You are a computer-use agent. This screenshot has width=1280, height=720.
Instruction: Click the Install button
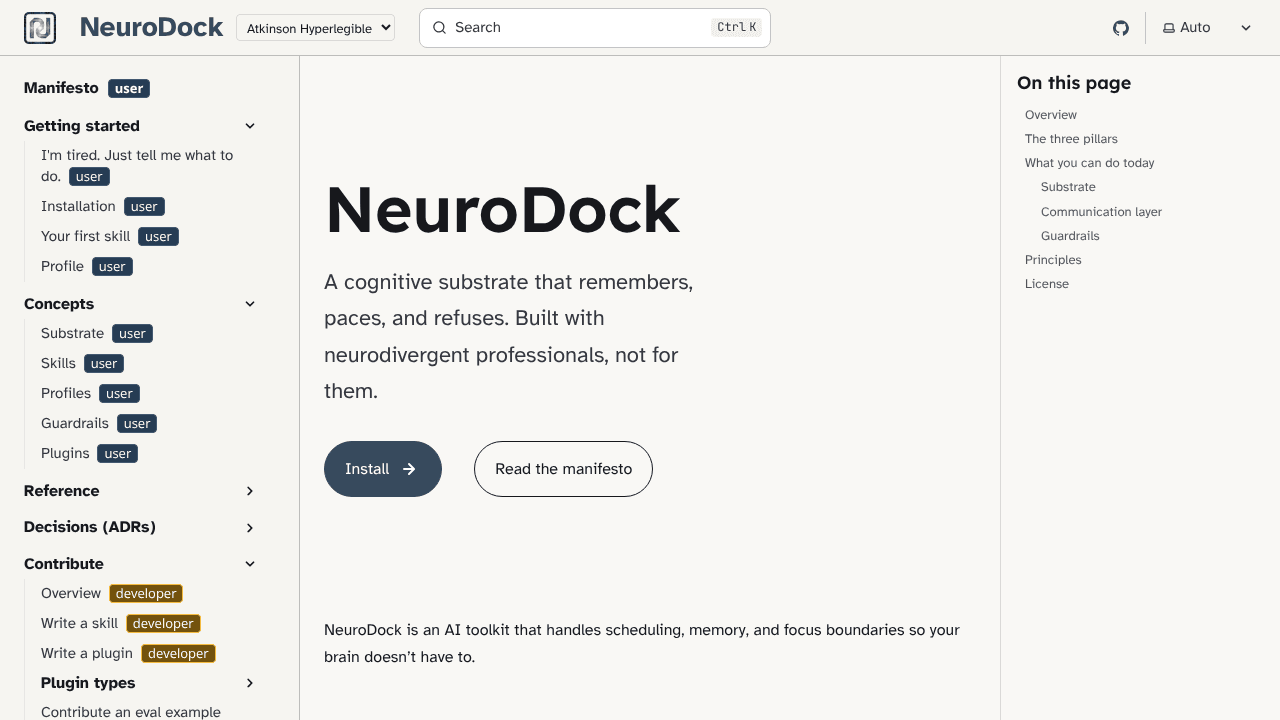383,469
